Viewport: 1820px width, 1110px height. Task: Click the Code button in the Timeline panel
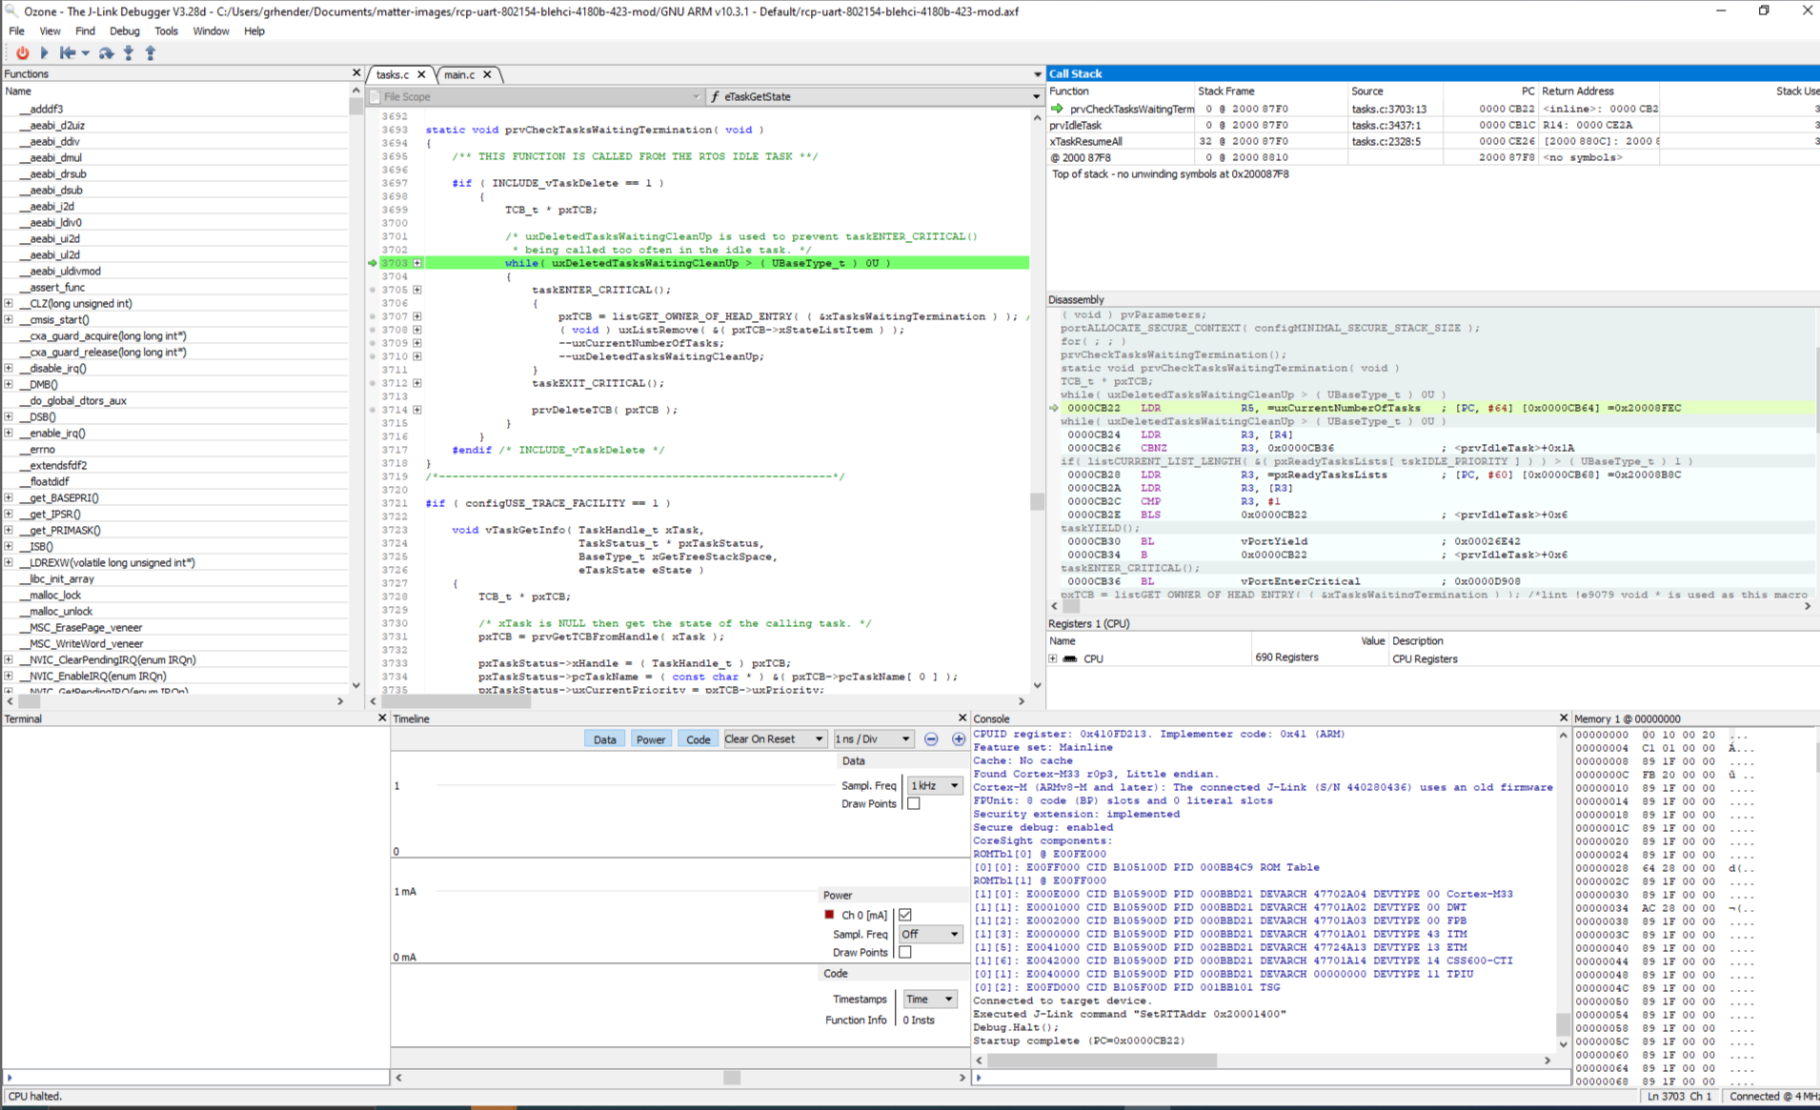pyautogui.click(x=697, y=738)
